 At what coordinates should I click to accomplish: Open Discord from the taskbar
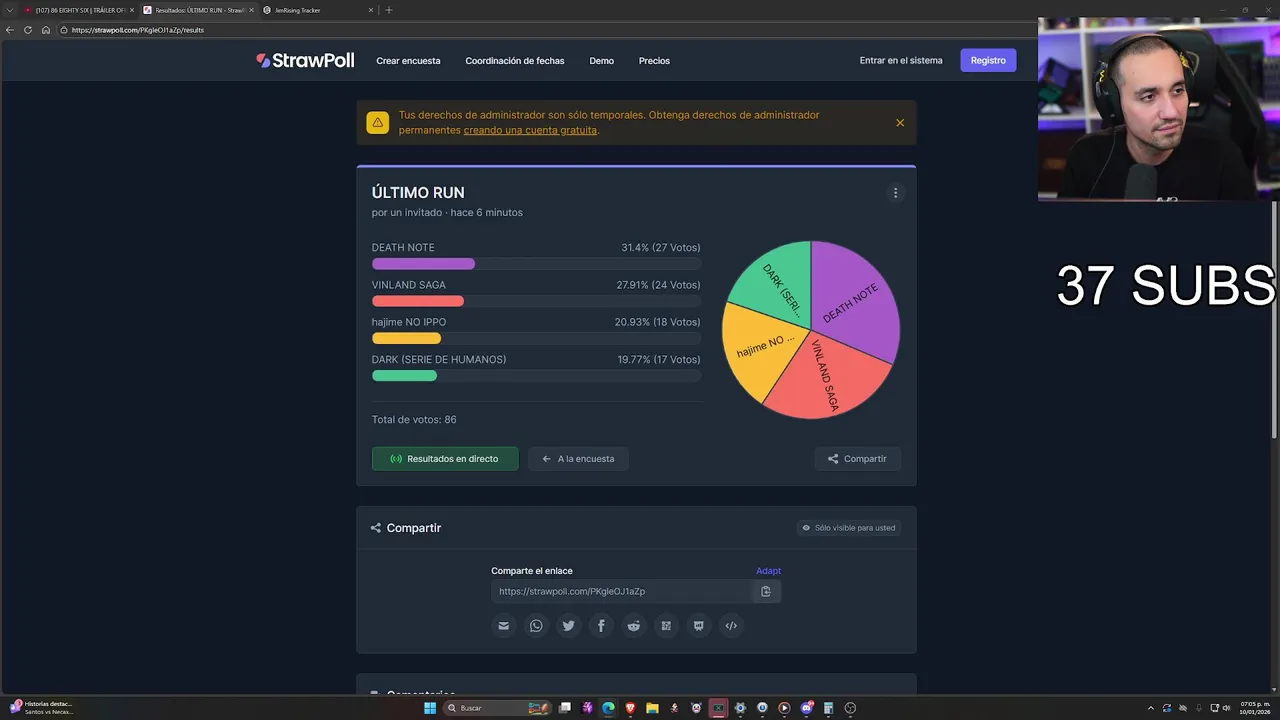[x=806, y=708]
